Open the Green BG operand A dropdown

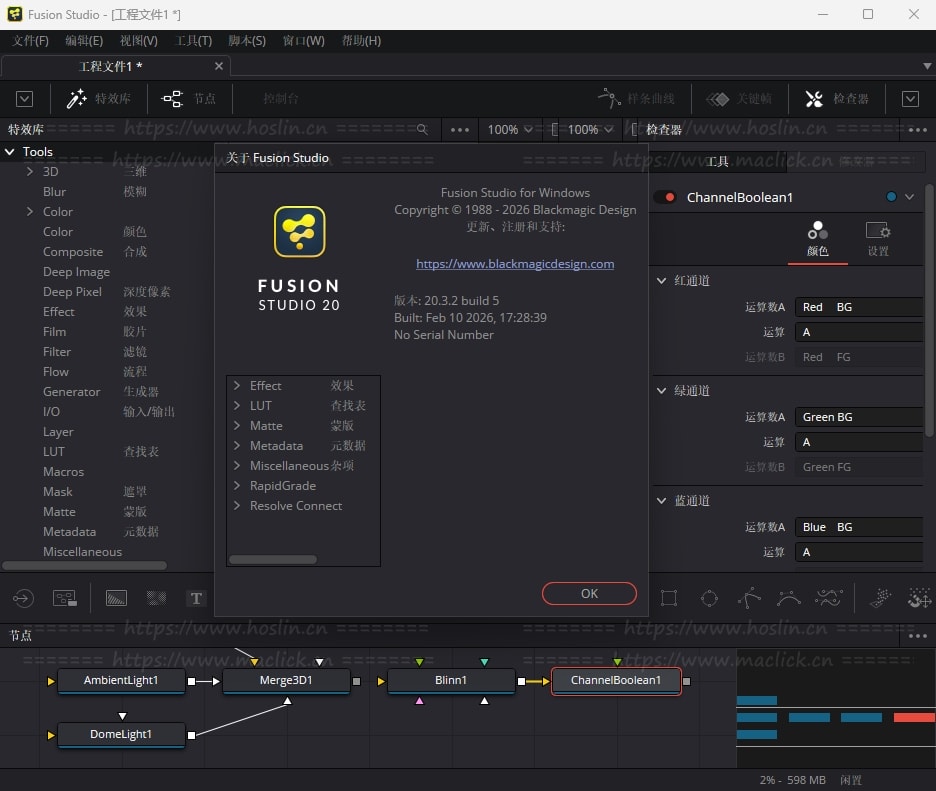[x=859, y=417]
